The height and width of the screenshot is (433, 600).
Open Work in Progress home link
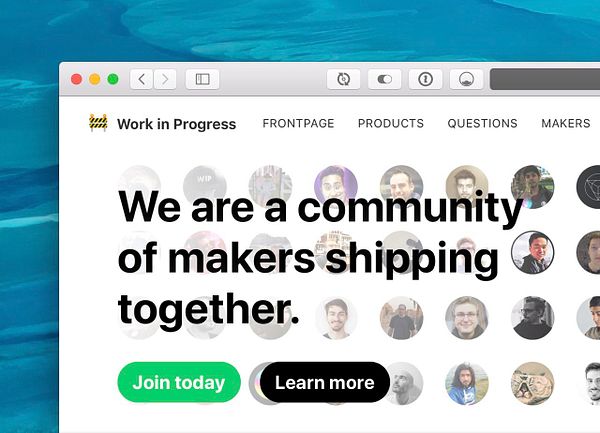click(x=176, y=124)
